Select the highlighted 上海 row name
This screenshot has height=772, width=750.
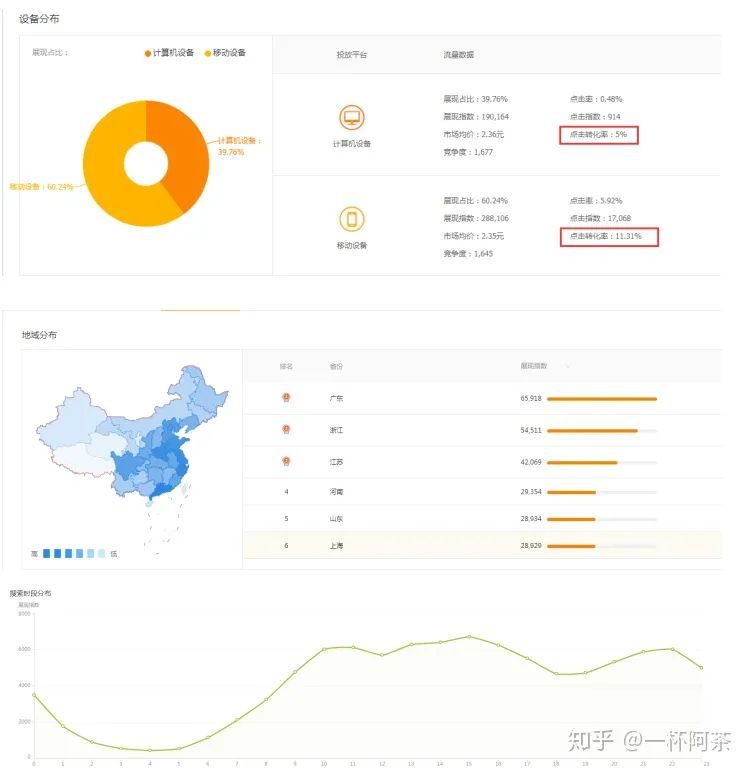coord(336,546)
